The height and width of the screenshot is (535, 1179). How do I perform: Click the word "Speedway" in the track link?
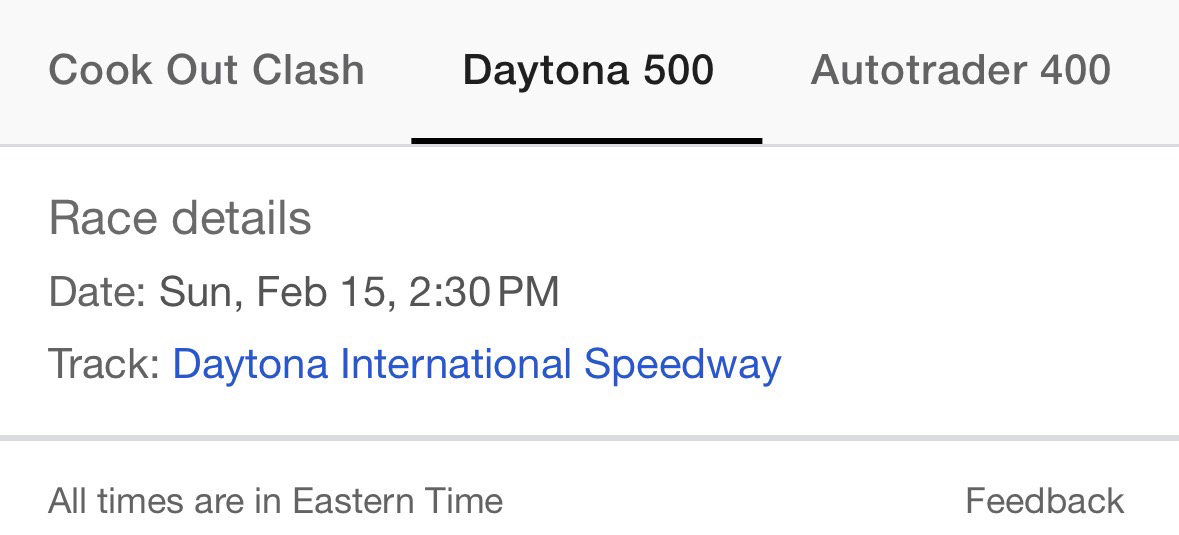(682, 364)
